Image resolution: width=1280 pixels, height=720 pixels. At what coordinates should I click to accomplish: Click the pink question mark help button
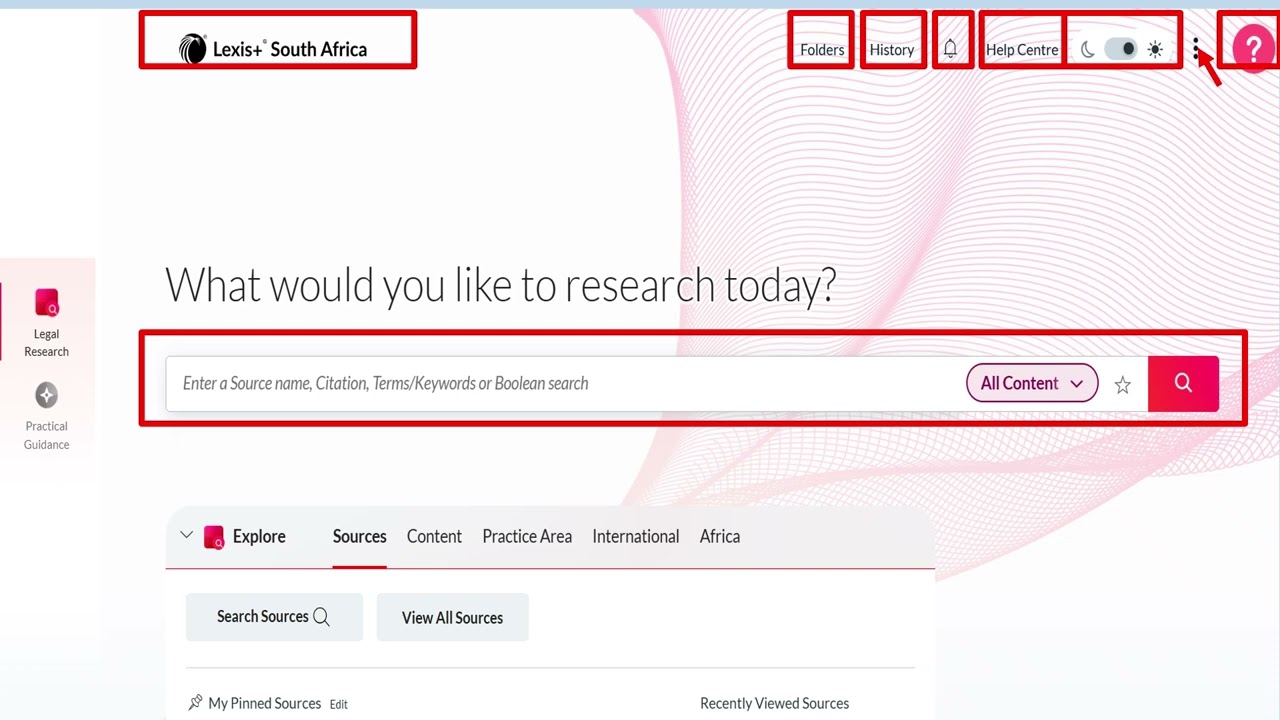tap(1253, 49)
